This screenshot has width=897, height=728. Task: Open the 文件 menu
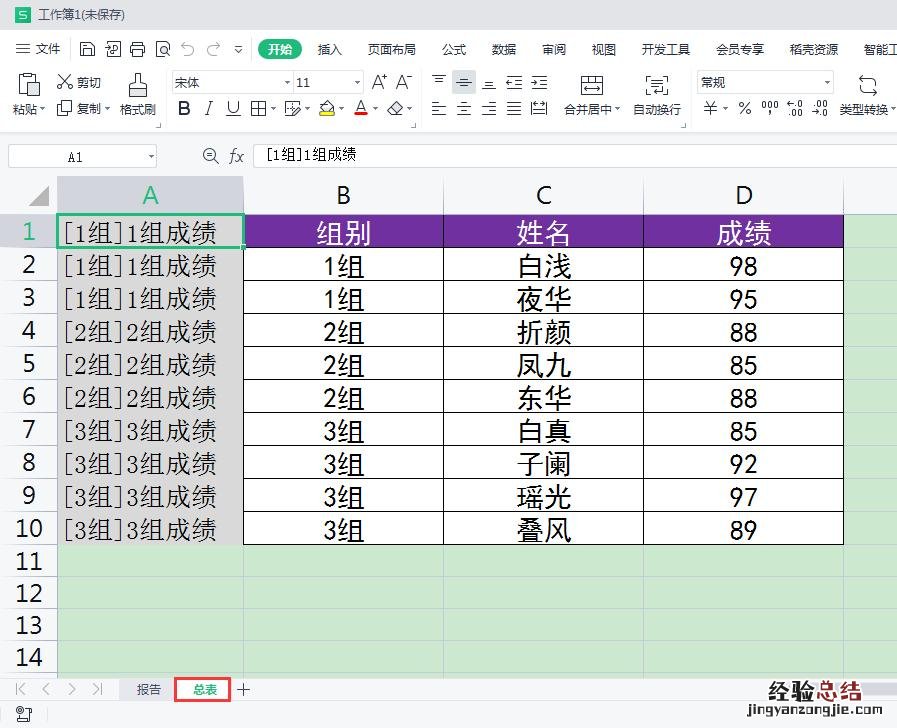pyautogui.click(x=39, y=49)
